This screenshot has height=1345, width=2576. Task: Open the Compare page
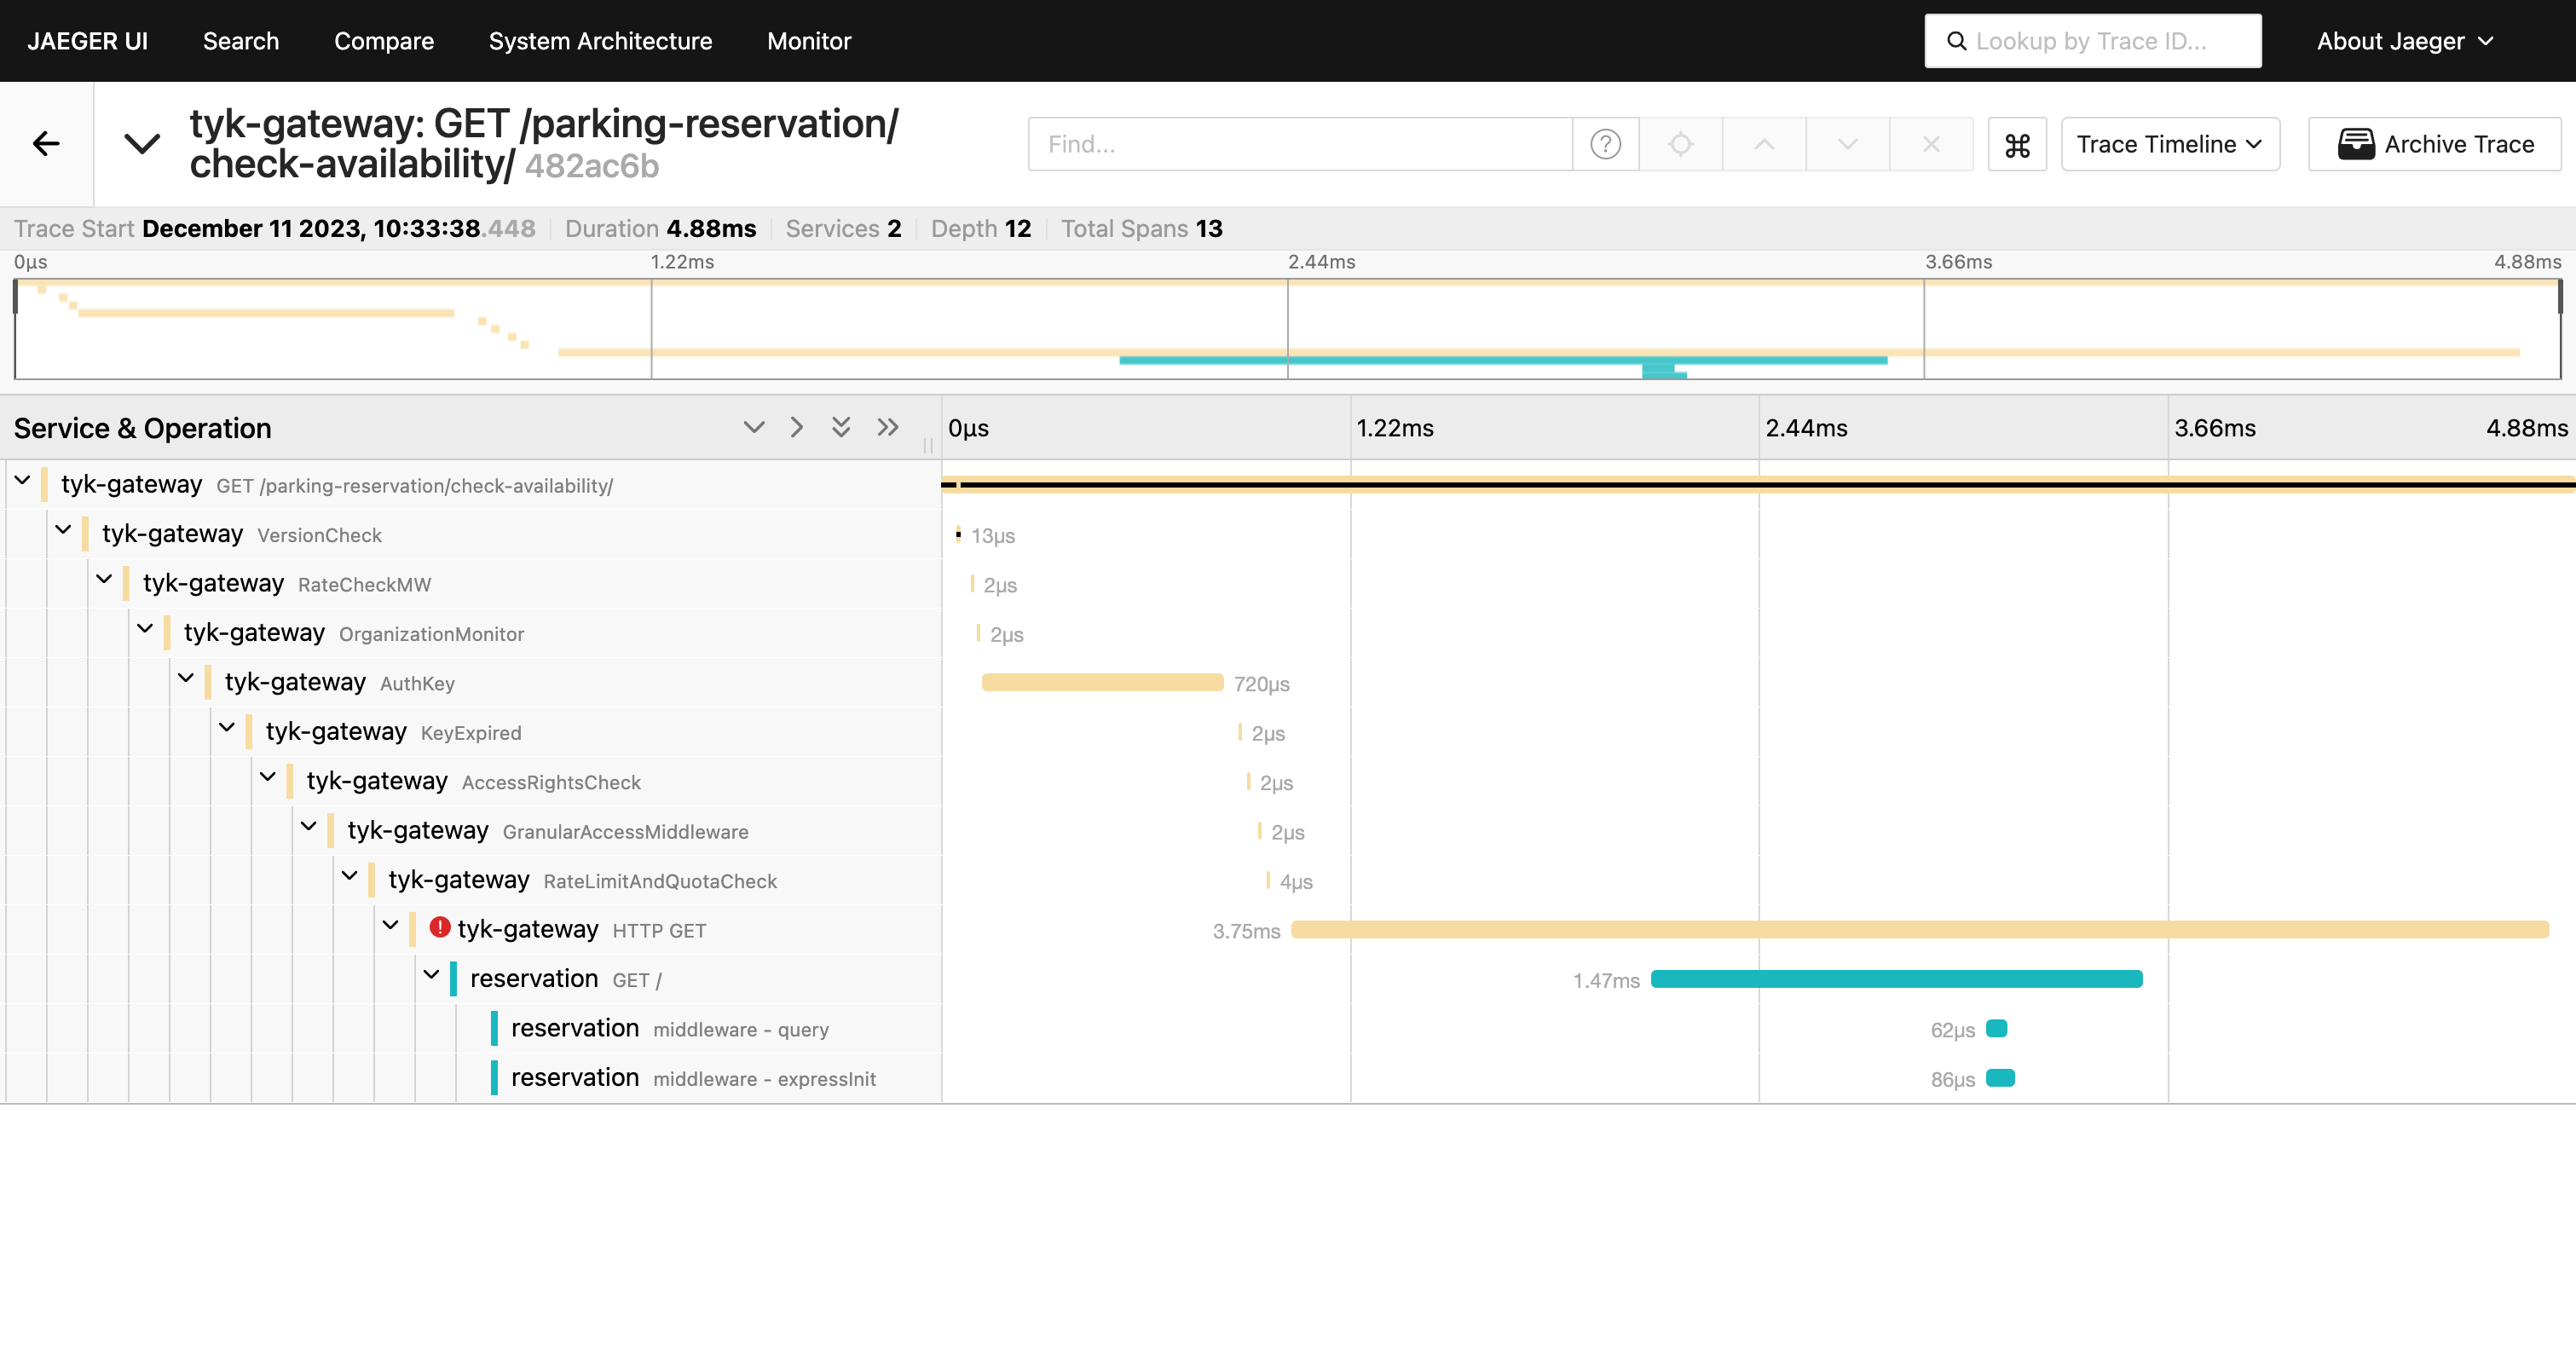click(383, 41)
